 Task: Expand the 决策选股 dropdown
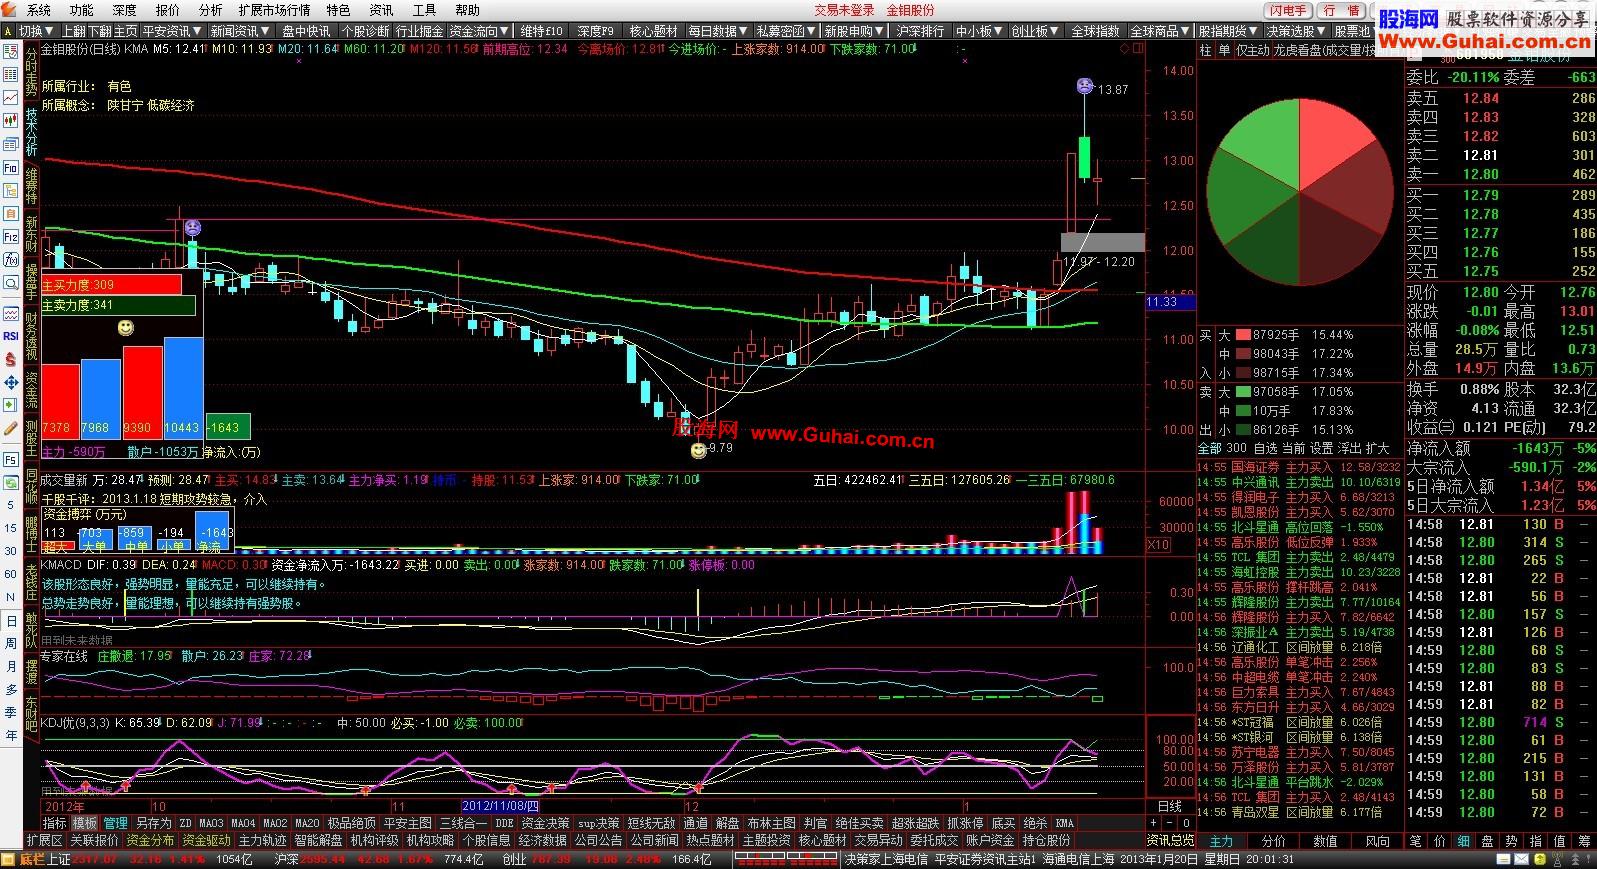(1296, 31)
